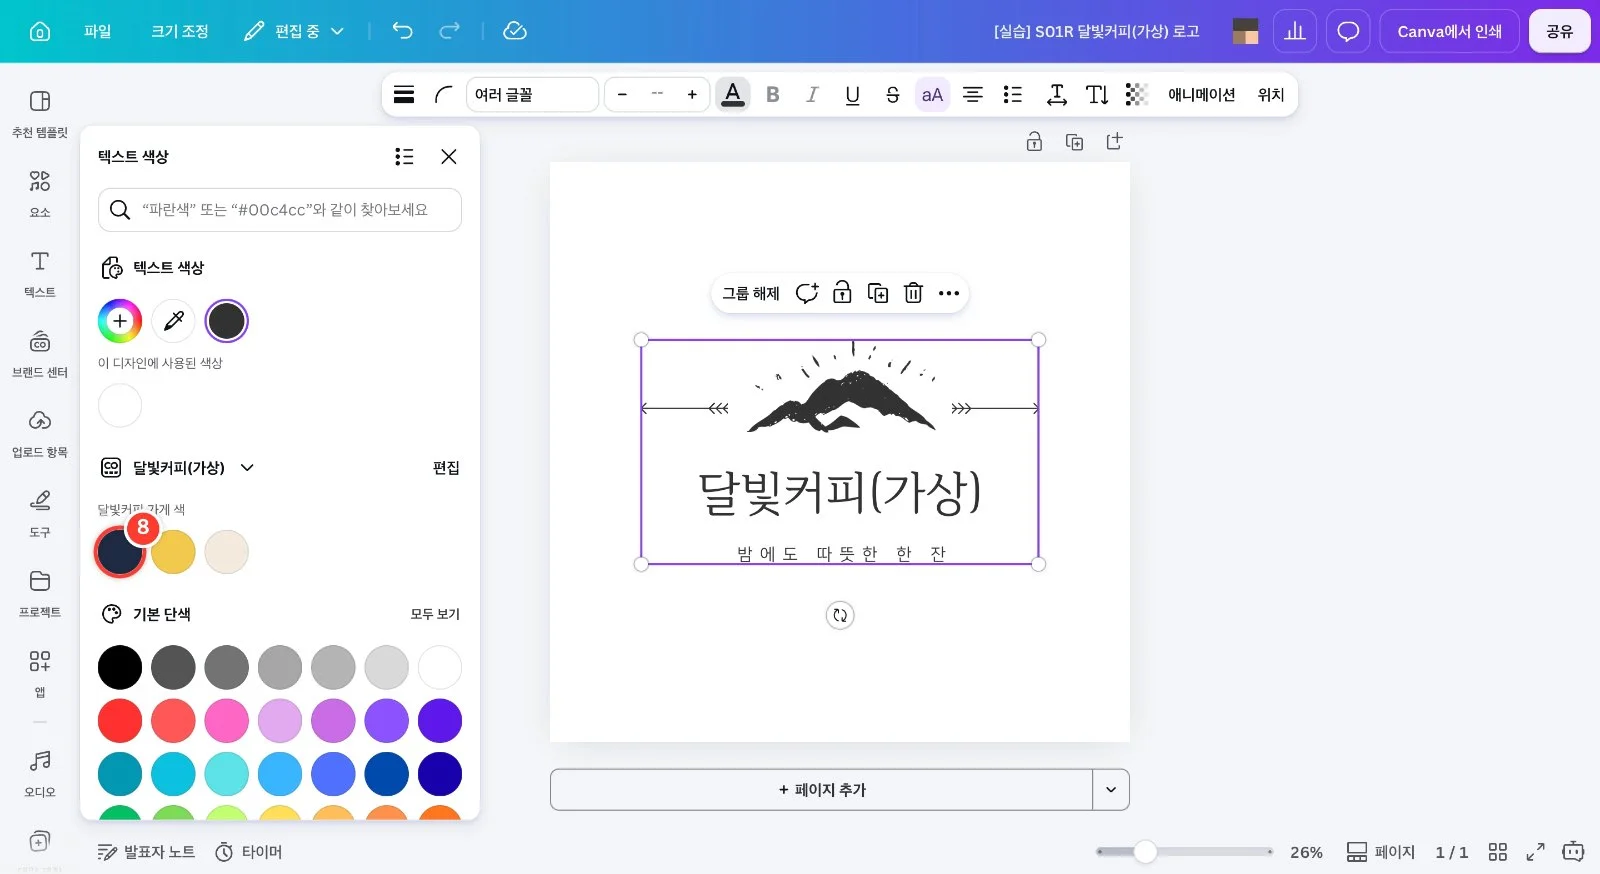
Task: Open the Position toolbar option
Action: click(x=1271, y=94)
